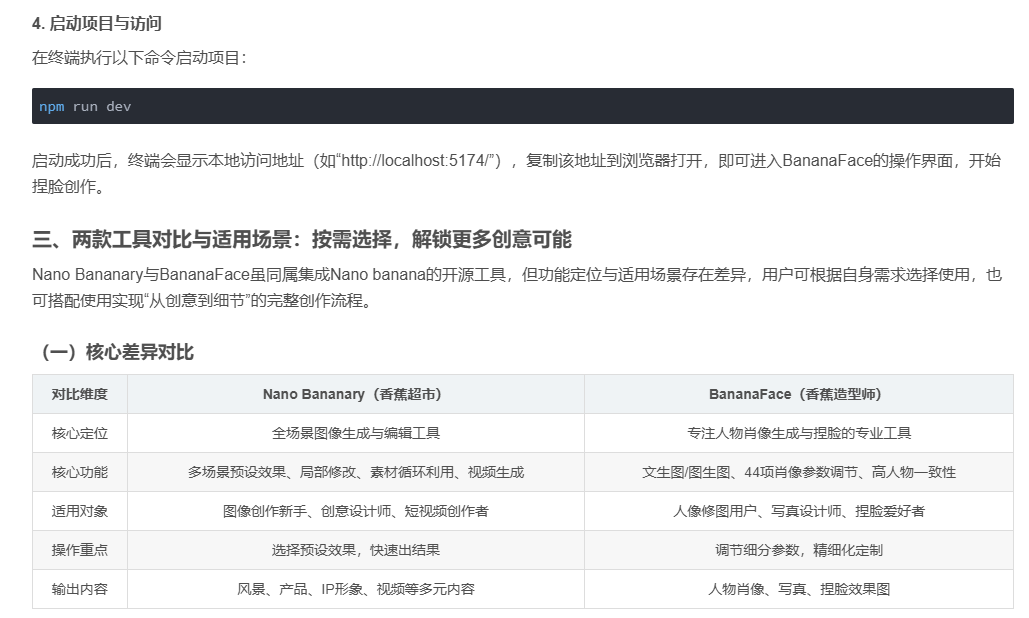
Task: Click the cell "调节细分参数,精细化定制"
Action: coord(799,550)
